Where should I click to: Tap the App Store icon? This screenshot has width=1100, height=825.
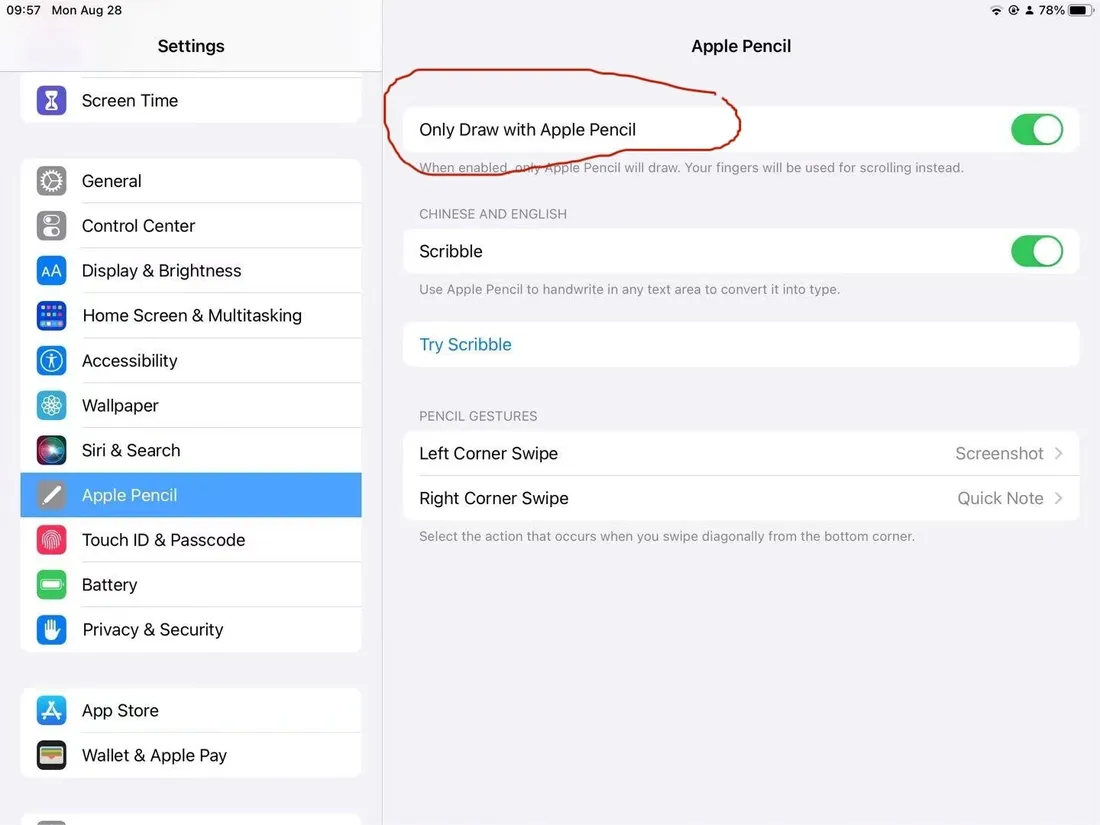click(x=51, y=711)
